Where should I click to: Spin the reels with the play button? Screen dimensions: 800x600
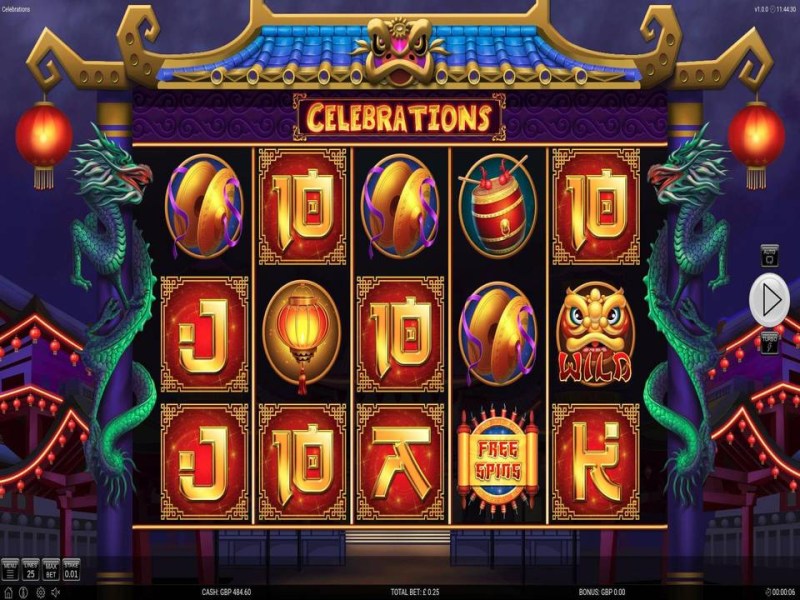tap(769, 299)
